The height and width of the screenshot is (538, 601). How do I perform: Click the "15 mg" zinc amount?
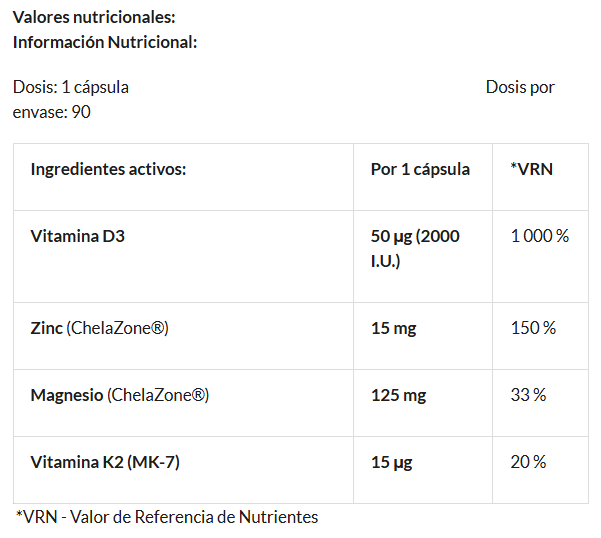click(393, 328)
